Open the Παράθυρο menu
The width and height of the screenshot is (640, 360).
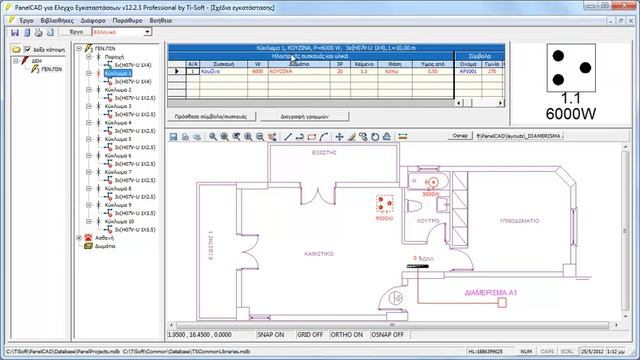[x=128, y=20]
